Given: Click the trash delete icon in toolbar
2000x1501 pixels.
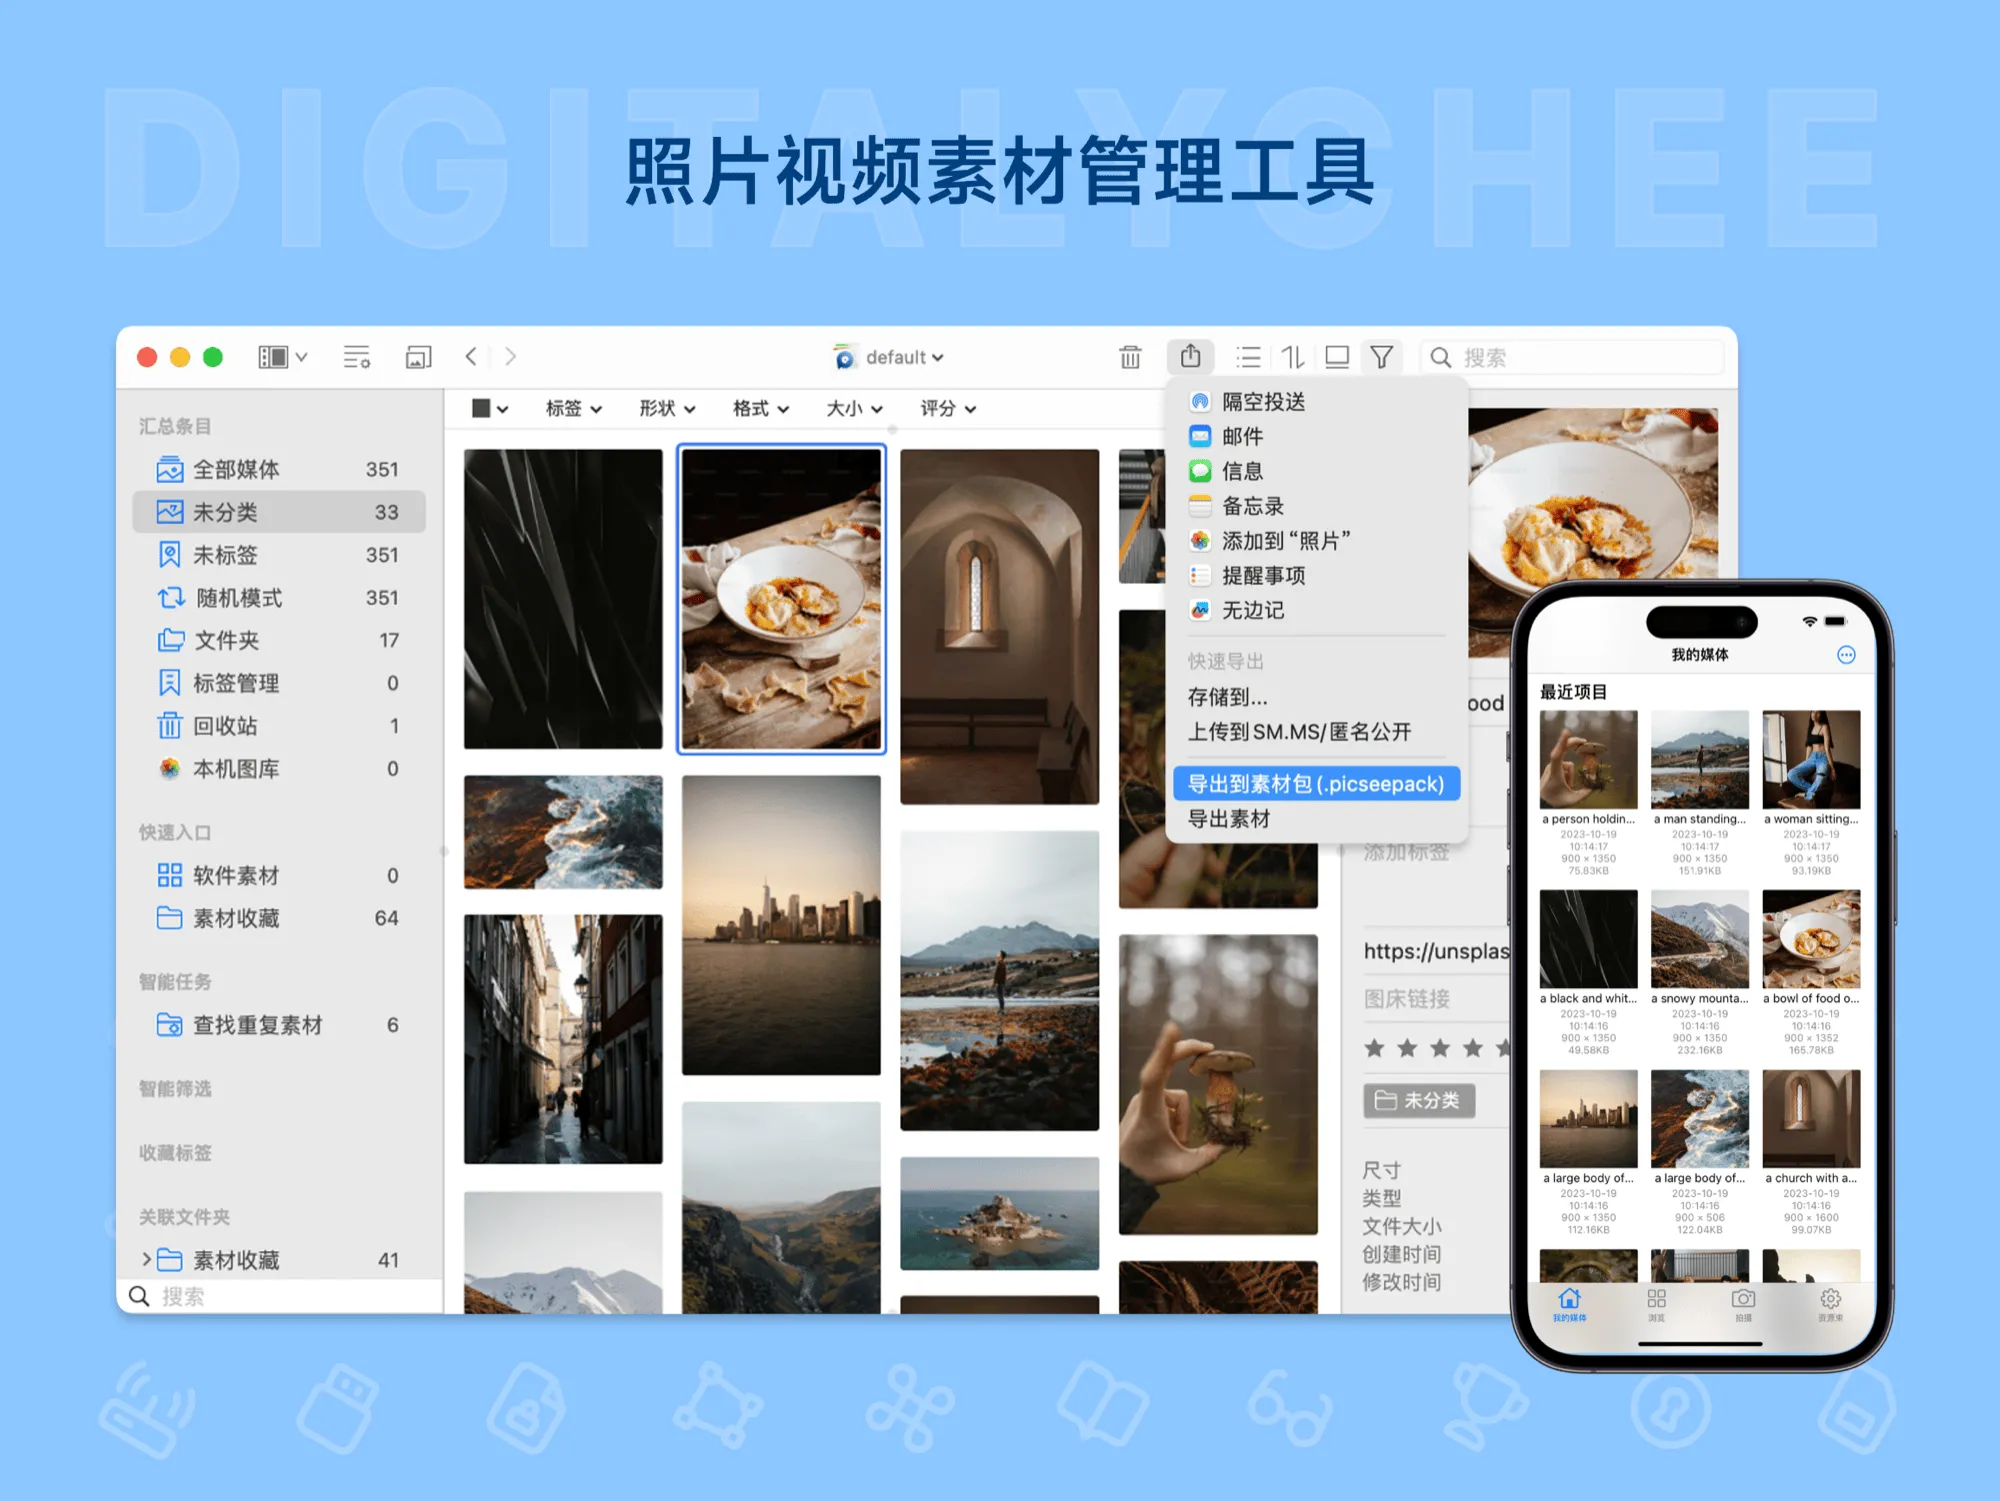Looking at the screenshot, I should [1130, 357].
